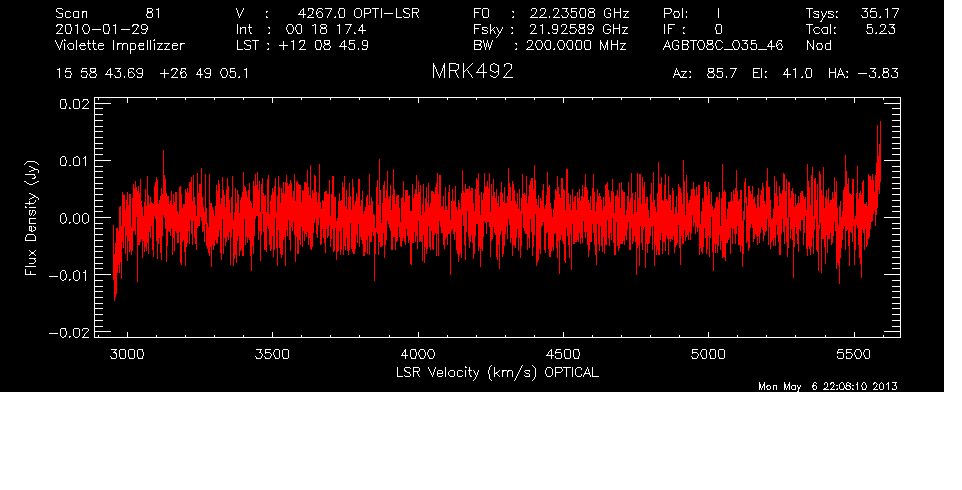Click the Nod procedure label

pos(819,45)
